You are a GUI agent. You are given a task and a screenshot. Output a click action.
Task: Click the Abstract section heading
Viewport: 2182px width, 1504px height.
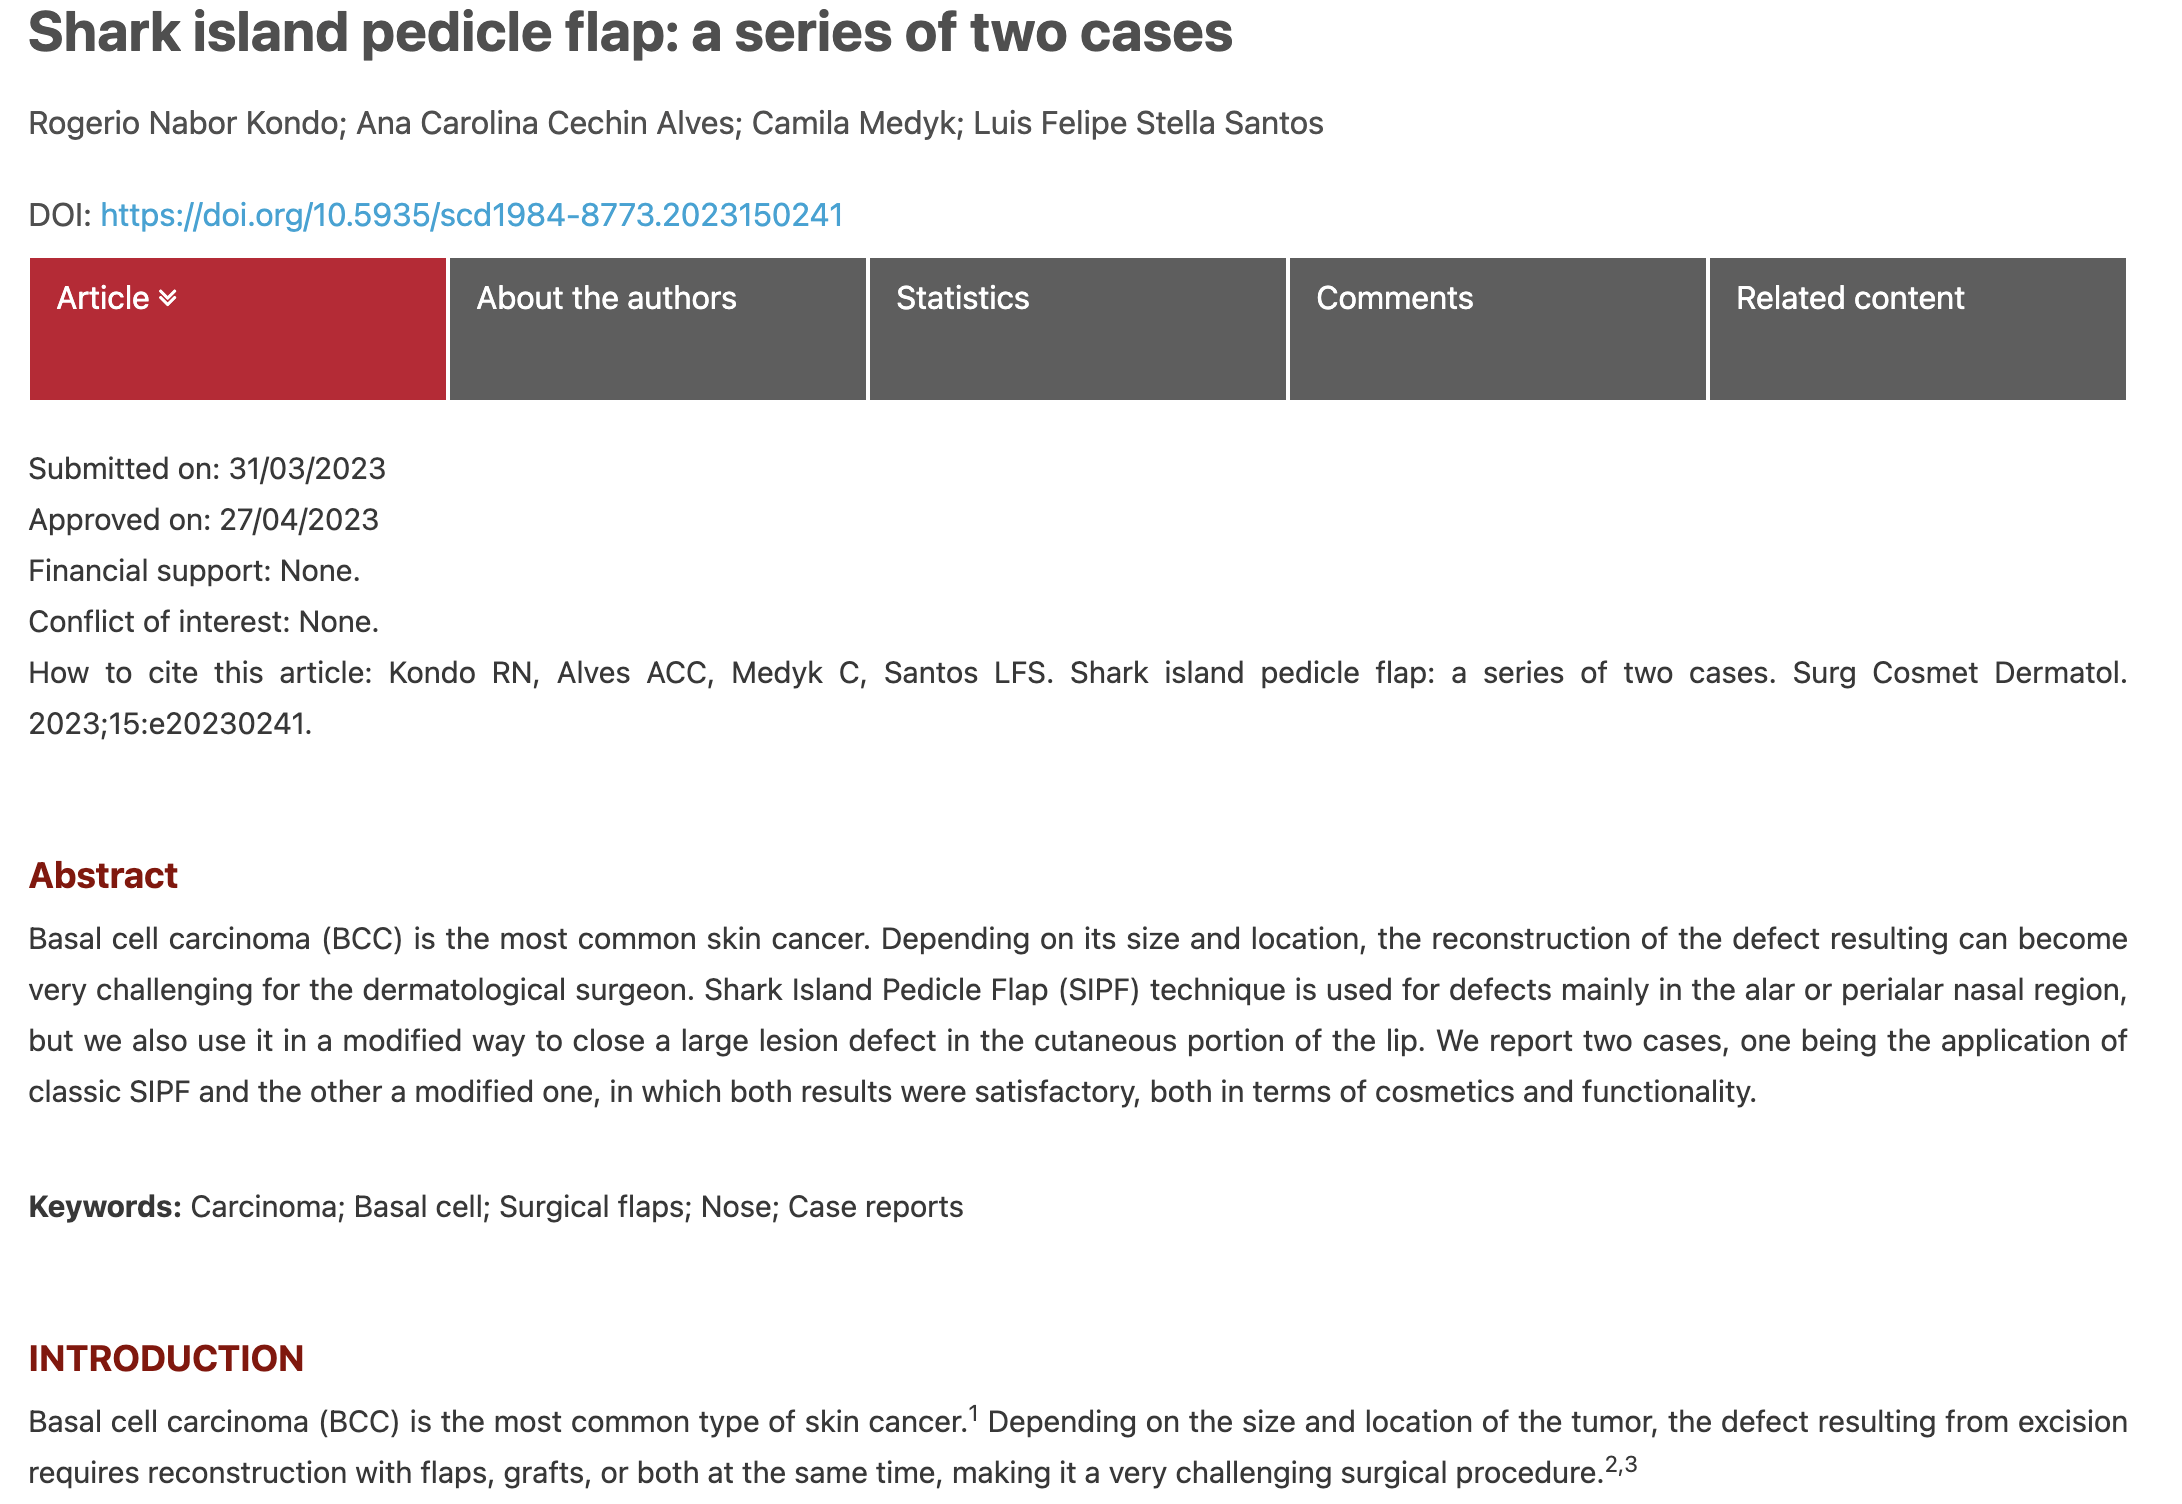pos(103,875)
